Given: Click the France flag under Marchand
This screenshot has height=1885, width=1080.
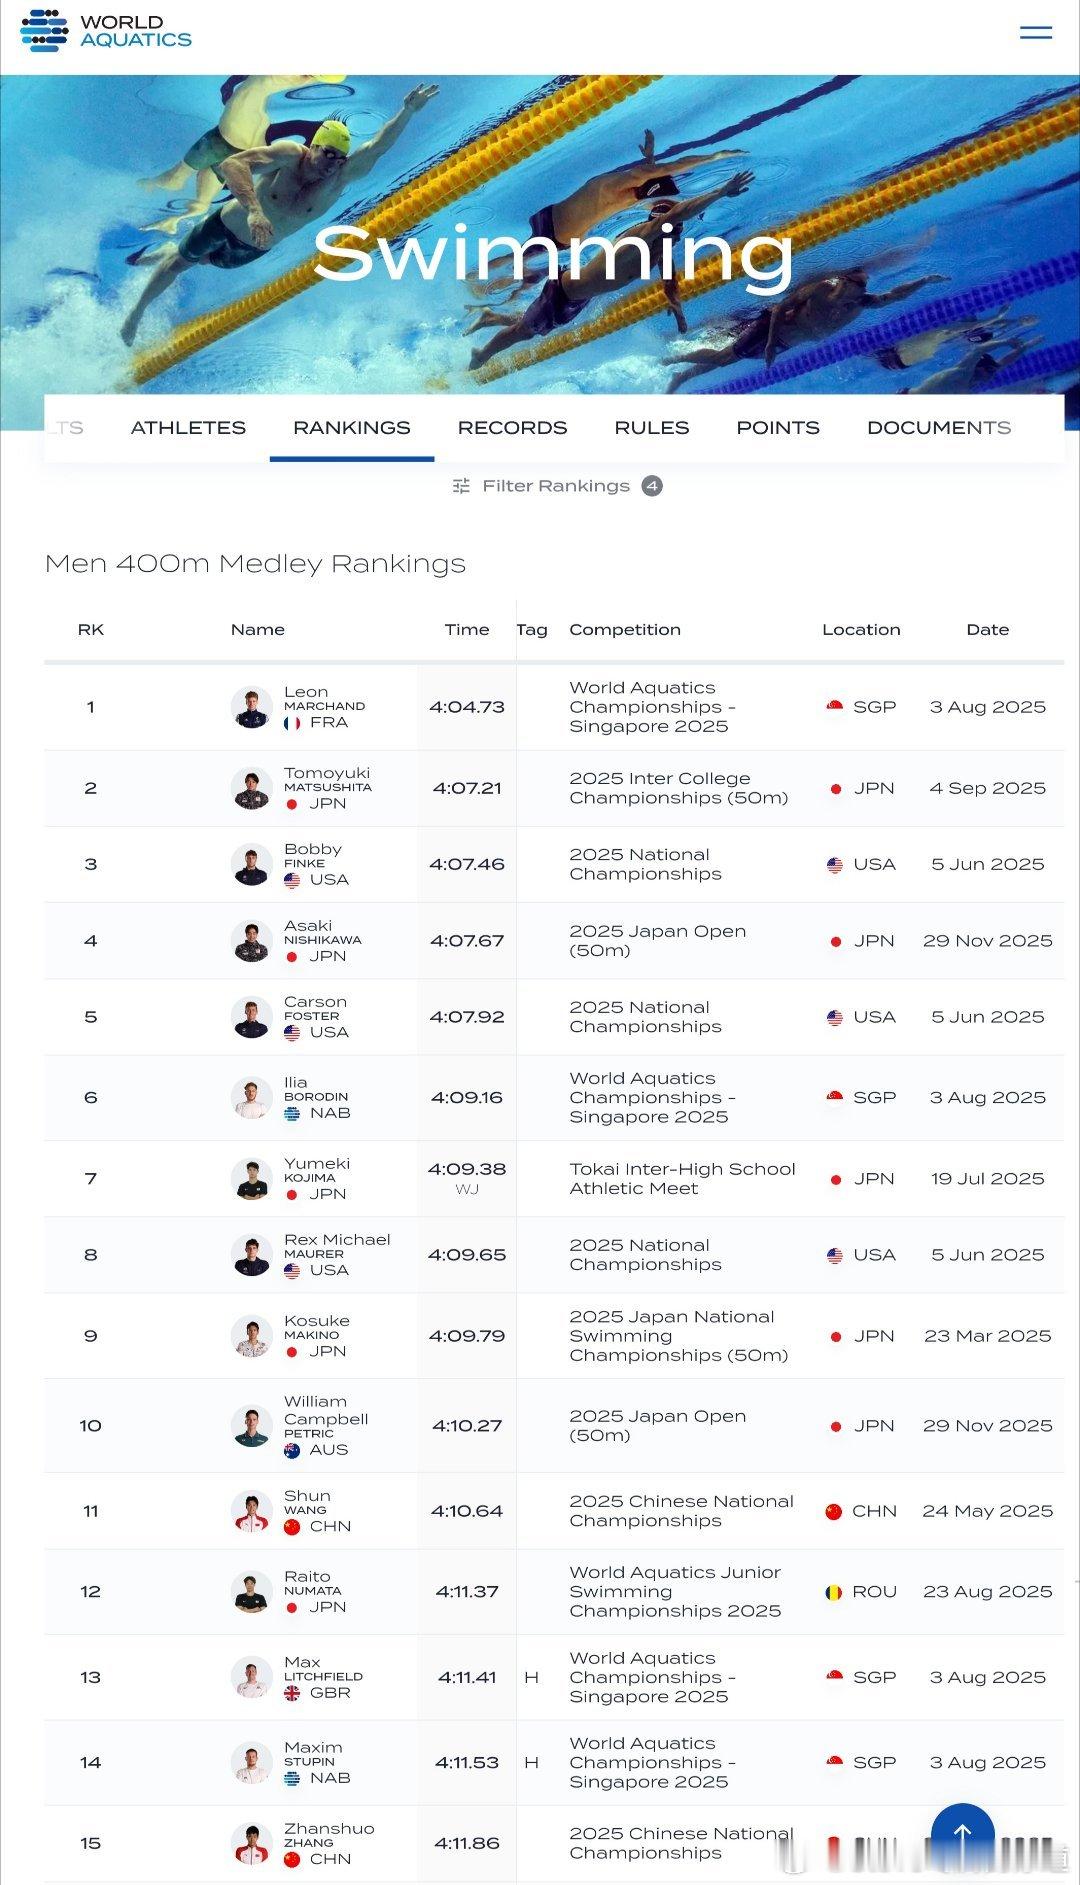Looking at the screenshot, I should 292,723.
